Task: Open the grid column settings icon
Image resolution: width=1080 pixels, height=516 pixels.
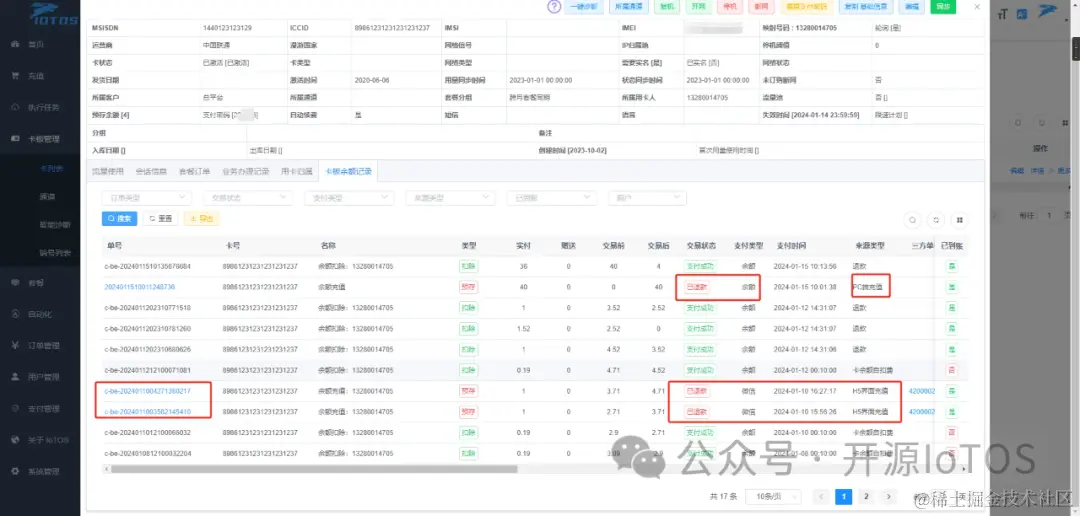Action: coord(959,220)
